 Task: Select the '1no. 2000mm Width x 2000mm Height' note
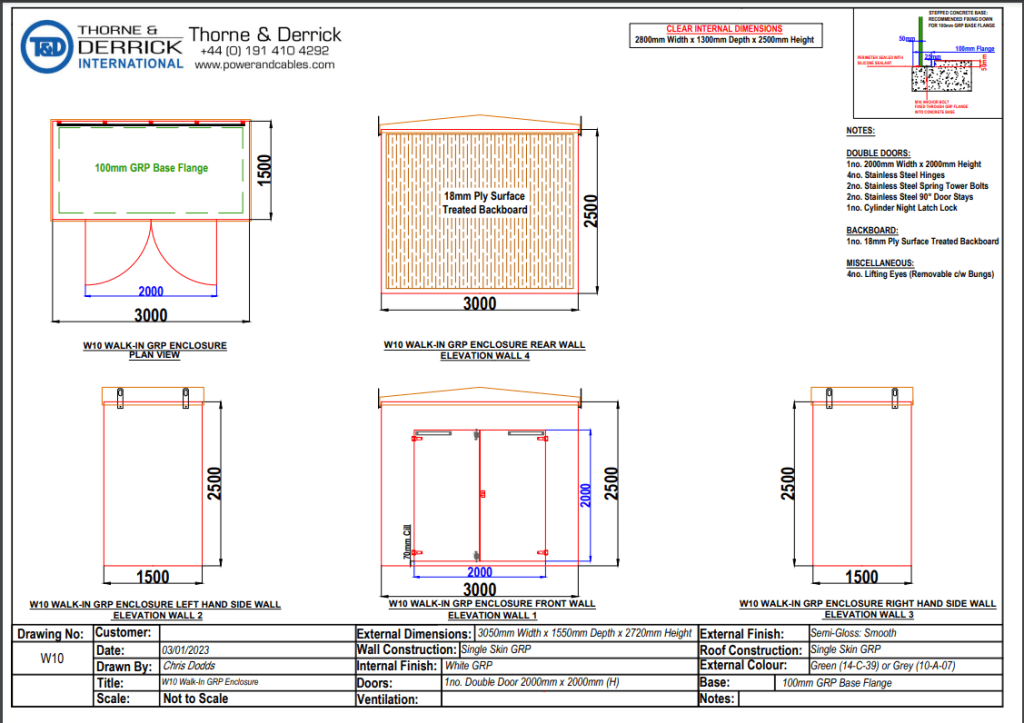point(914,164)
